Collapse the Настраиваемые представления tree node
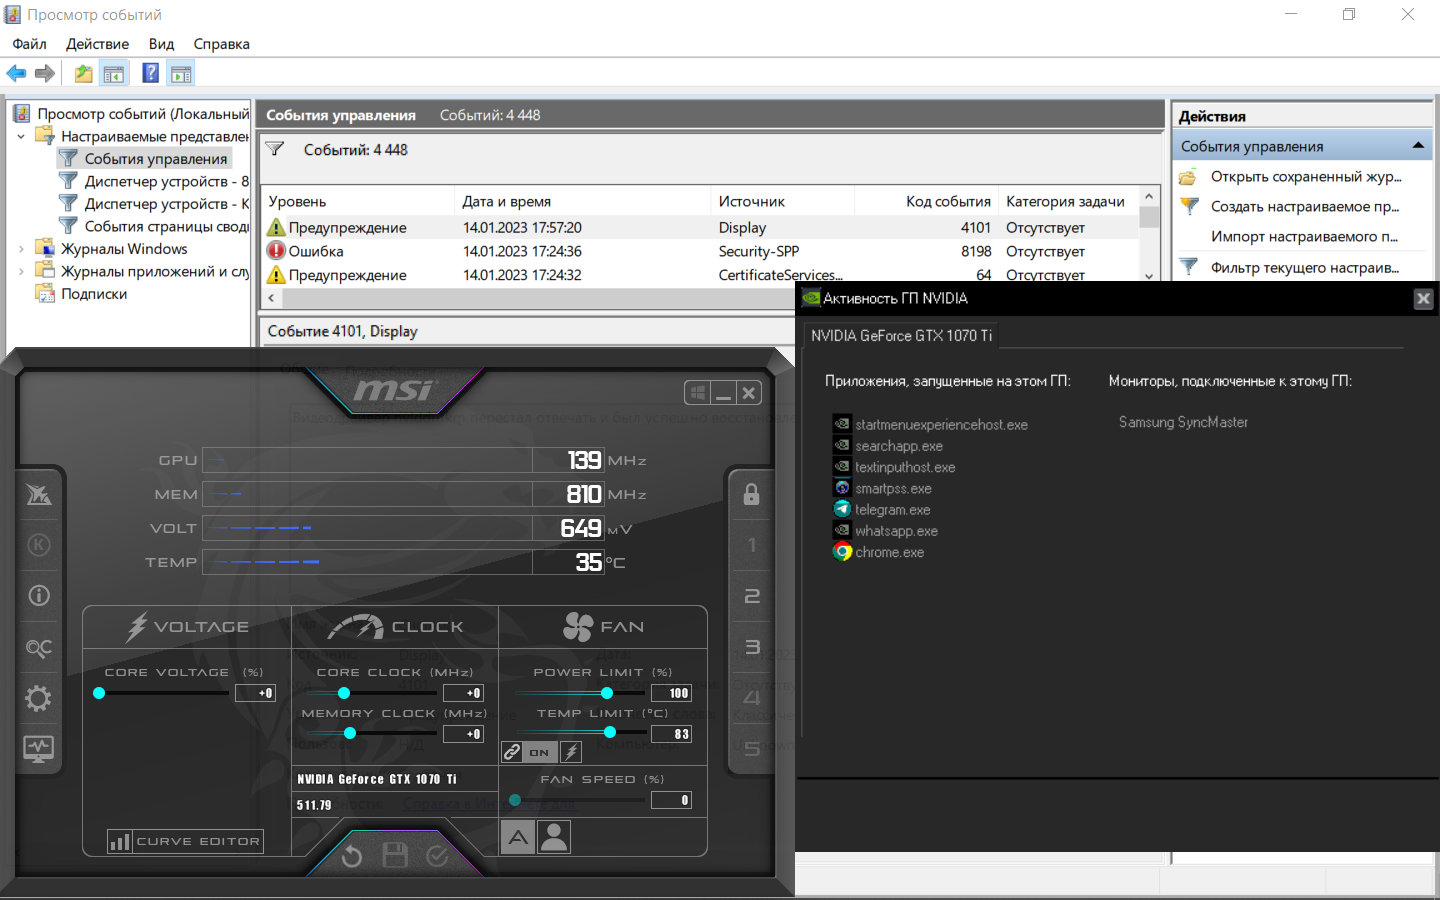The height and width of the screenshot is (900, 1440). click(x=21, y=136)
